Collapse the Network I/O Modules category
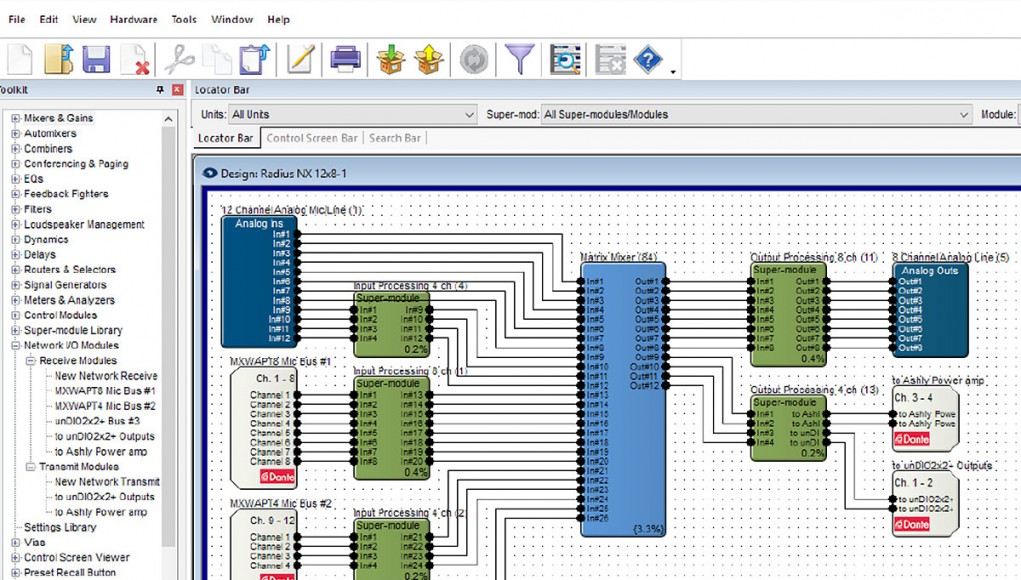The image size is (1021, 580). [16, 346]
